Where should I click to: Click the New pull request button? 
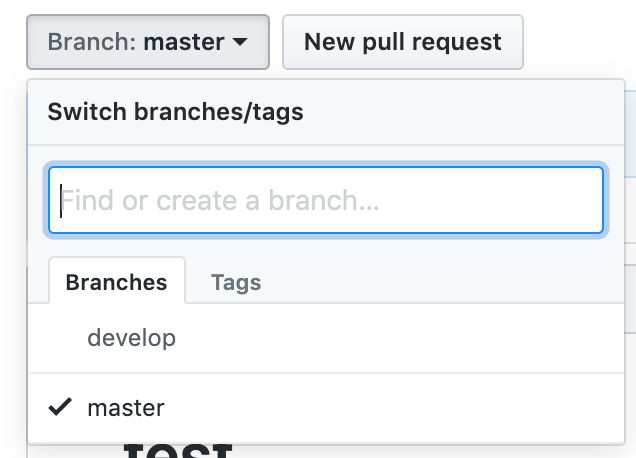403,42
